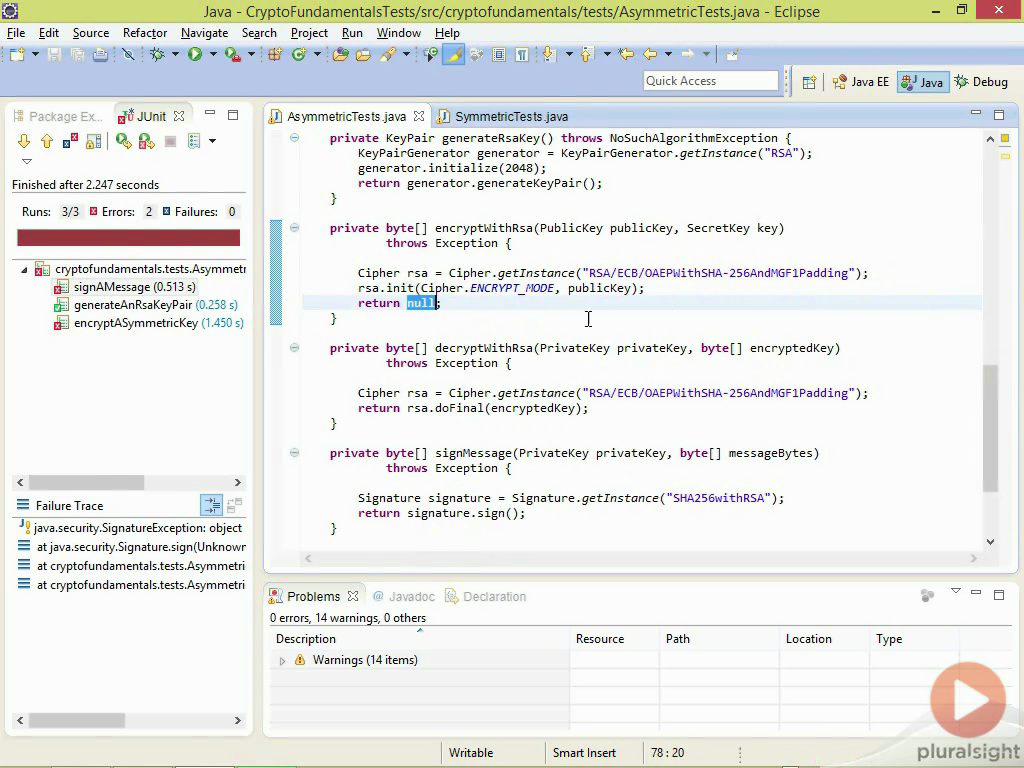Click the New file toolbar icon
Viewport: 1024px width, 768px height.
[17, 55]
